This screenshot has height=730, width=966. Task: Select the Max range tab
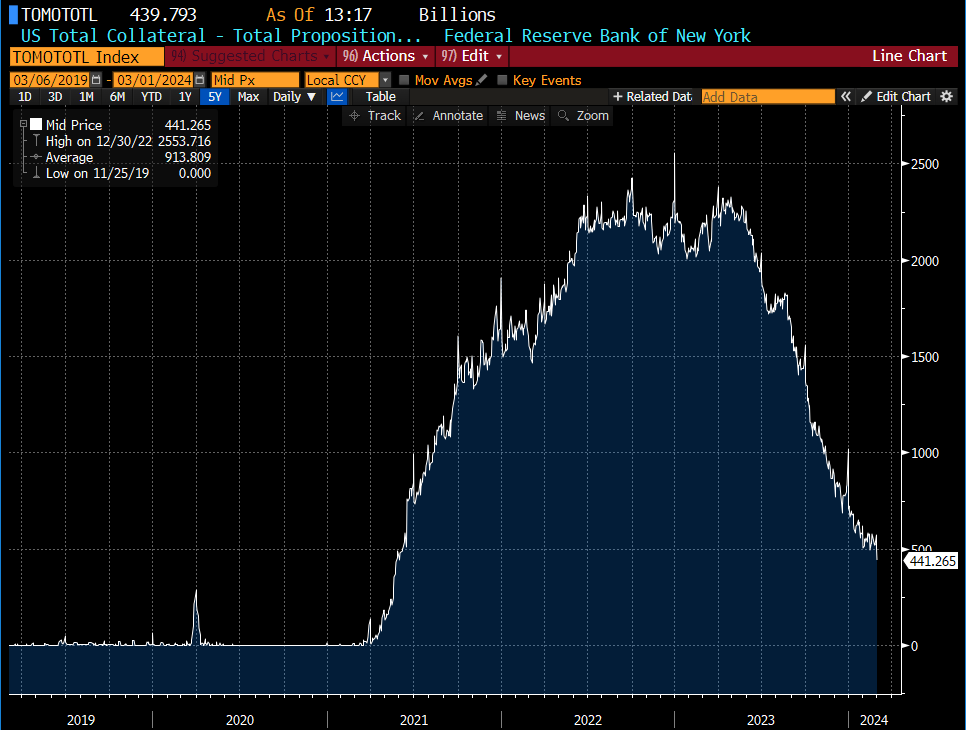point(248,97)
